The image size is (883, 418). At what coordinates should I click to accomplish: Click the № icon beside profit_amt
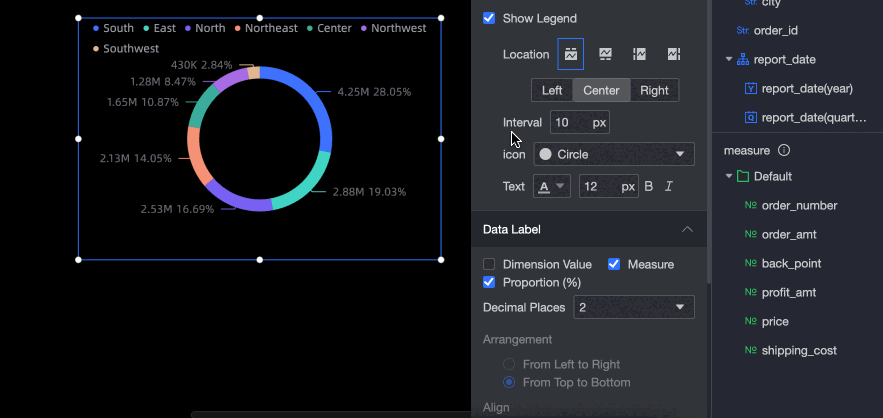pos(751,292)
